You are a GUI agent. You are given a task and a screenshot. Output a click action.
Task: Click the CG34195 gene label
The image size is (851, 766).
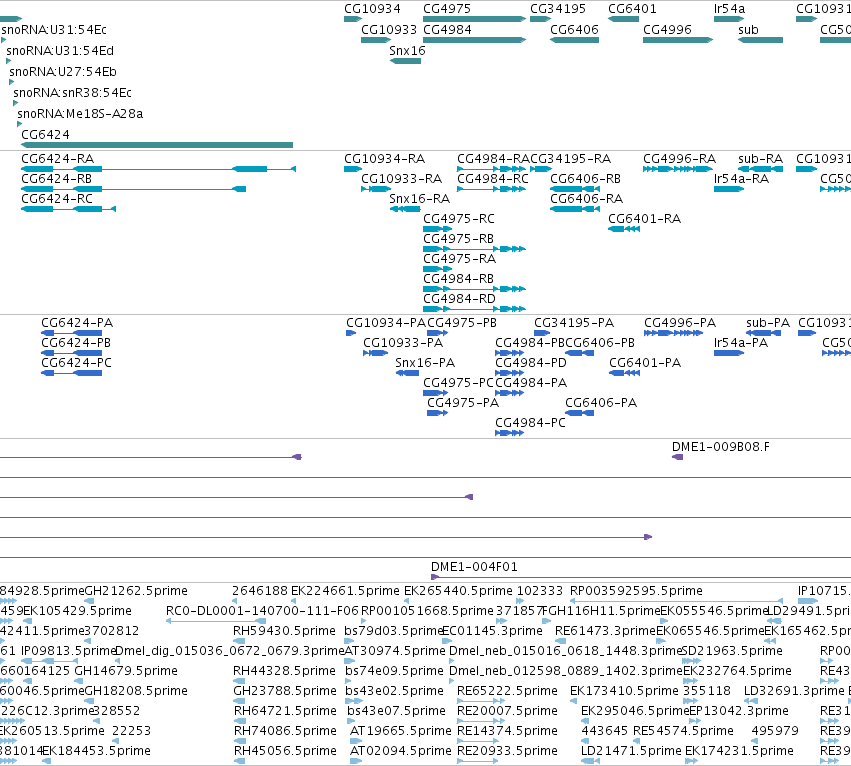coord(558,9)
